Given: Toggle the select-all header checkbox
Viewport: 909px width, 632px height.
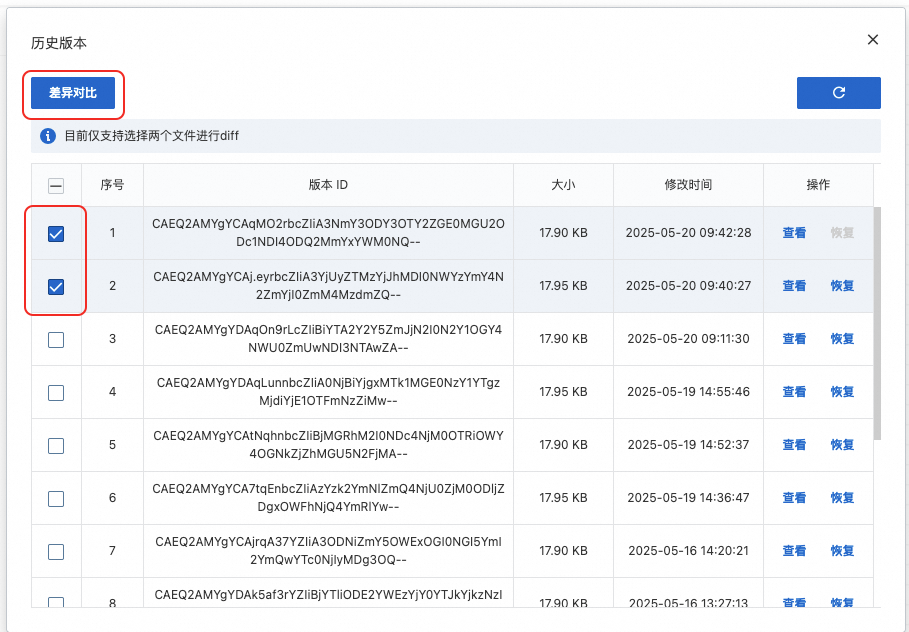Looking at the screenshot, I should [56, 186].
